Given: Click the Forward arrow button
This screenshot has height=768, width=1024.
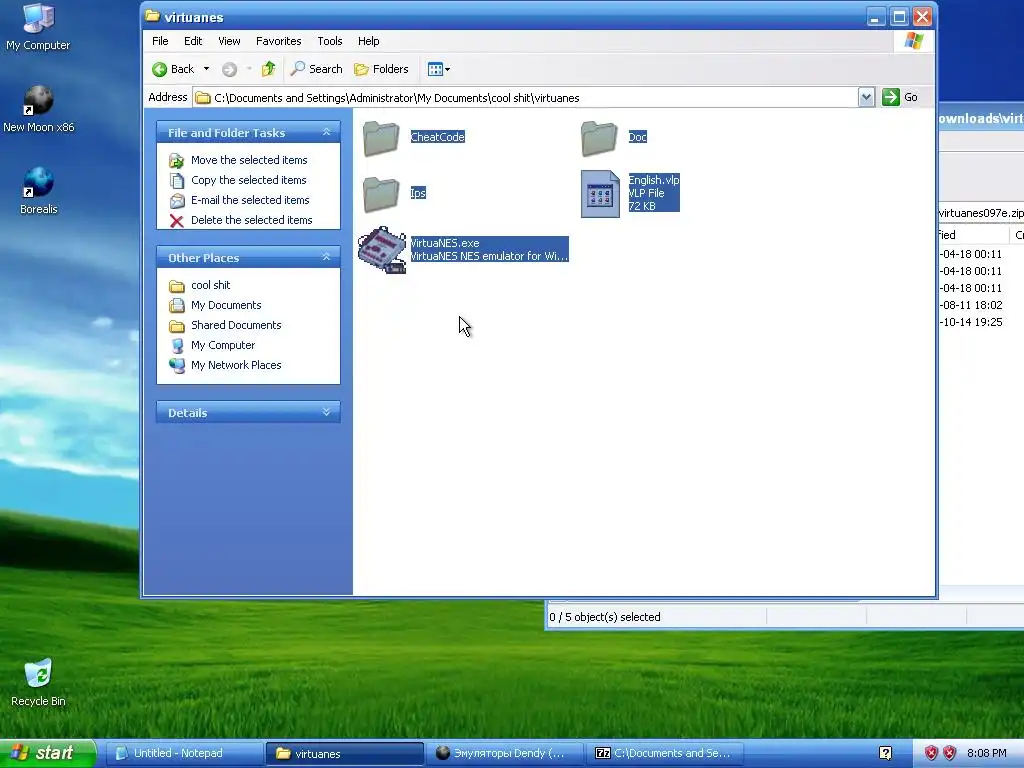Looking at the screenshot, I should coord(229,69).
